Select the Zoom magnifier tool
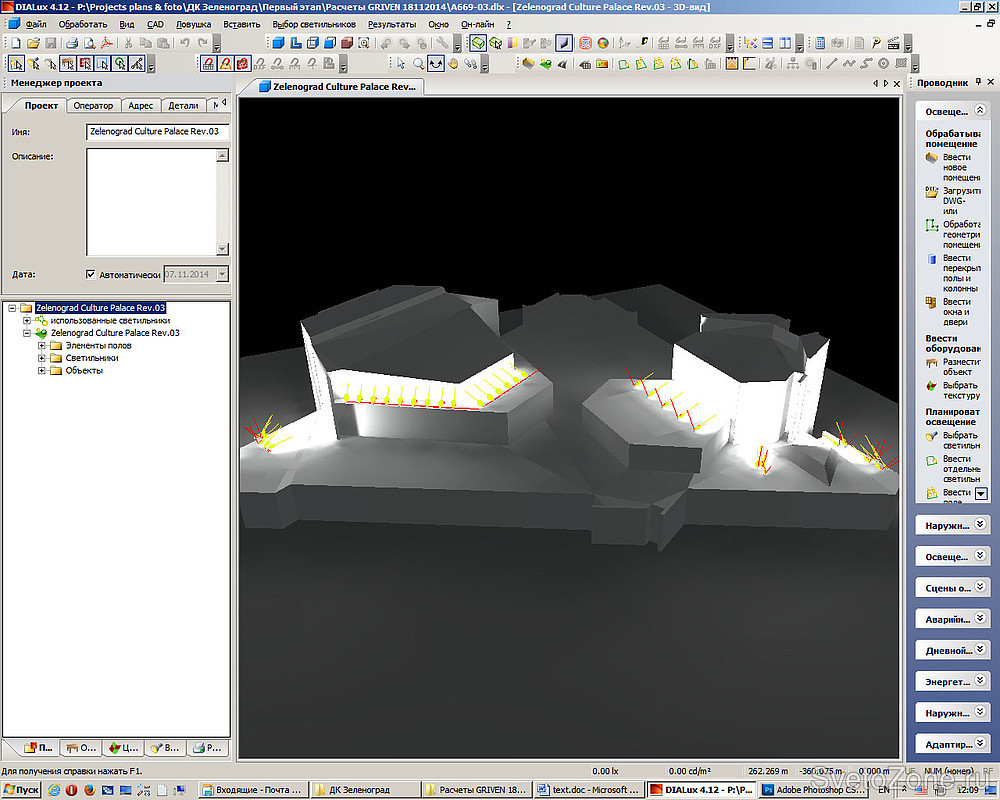1000x800 pixels. (419, 63)
